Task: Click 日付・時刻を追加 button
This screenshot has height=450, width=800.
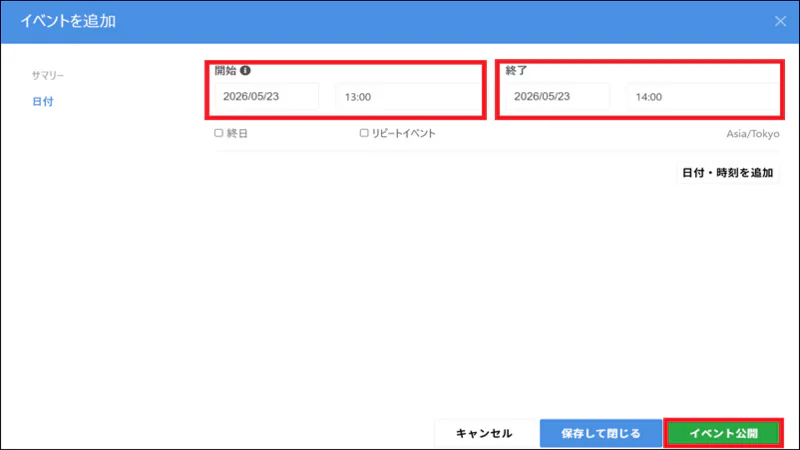Action: click(728, 173)
